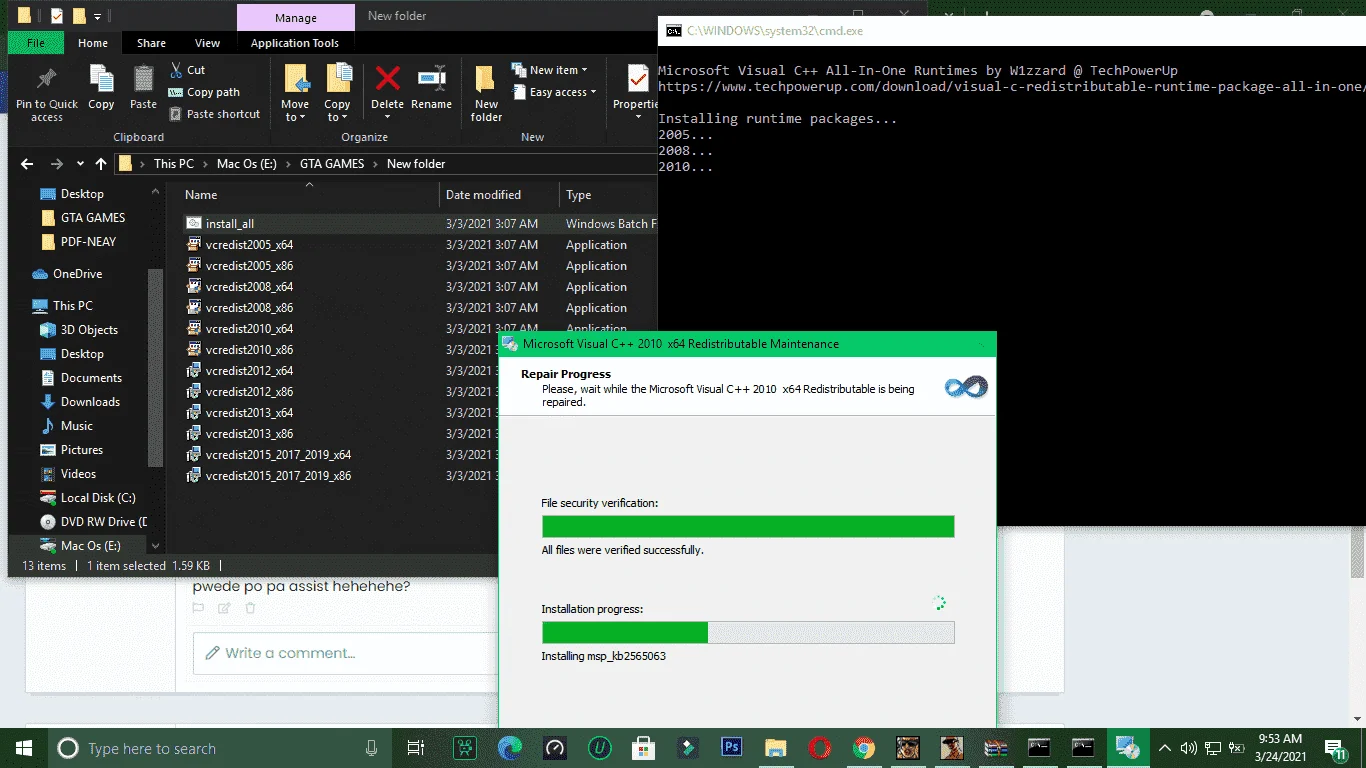Open the notification center icon

pos(1336,748)
